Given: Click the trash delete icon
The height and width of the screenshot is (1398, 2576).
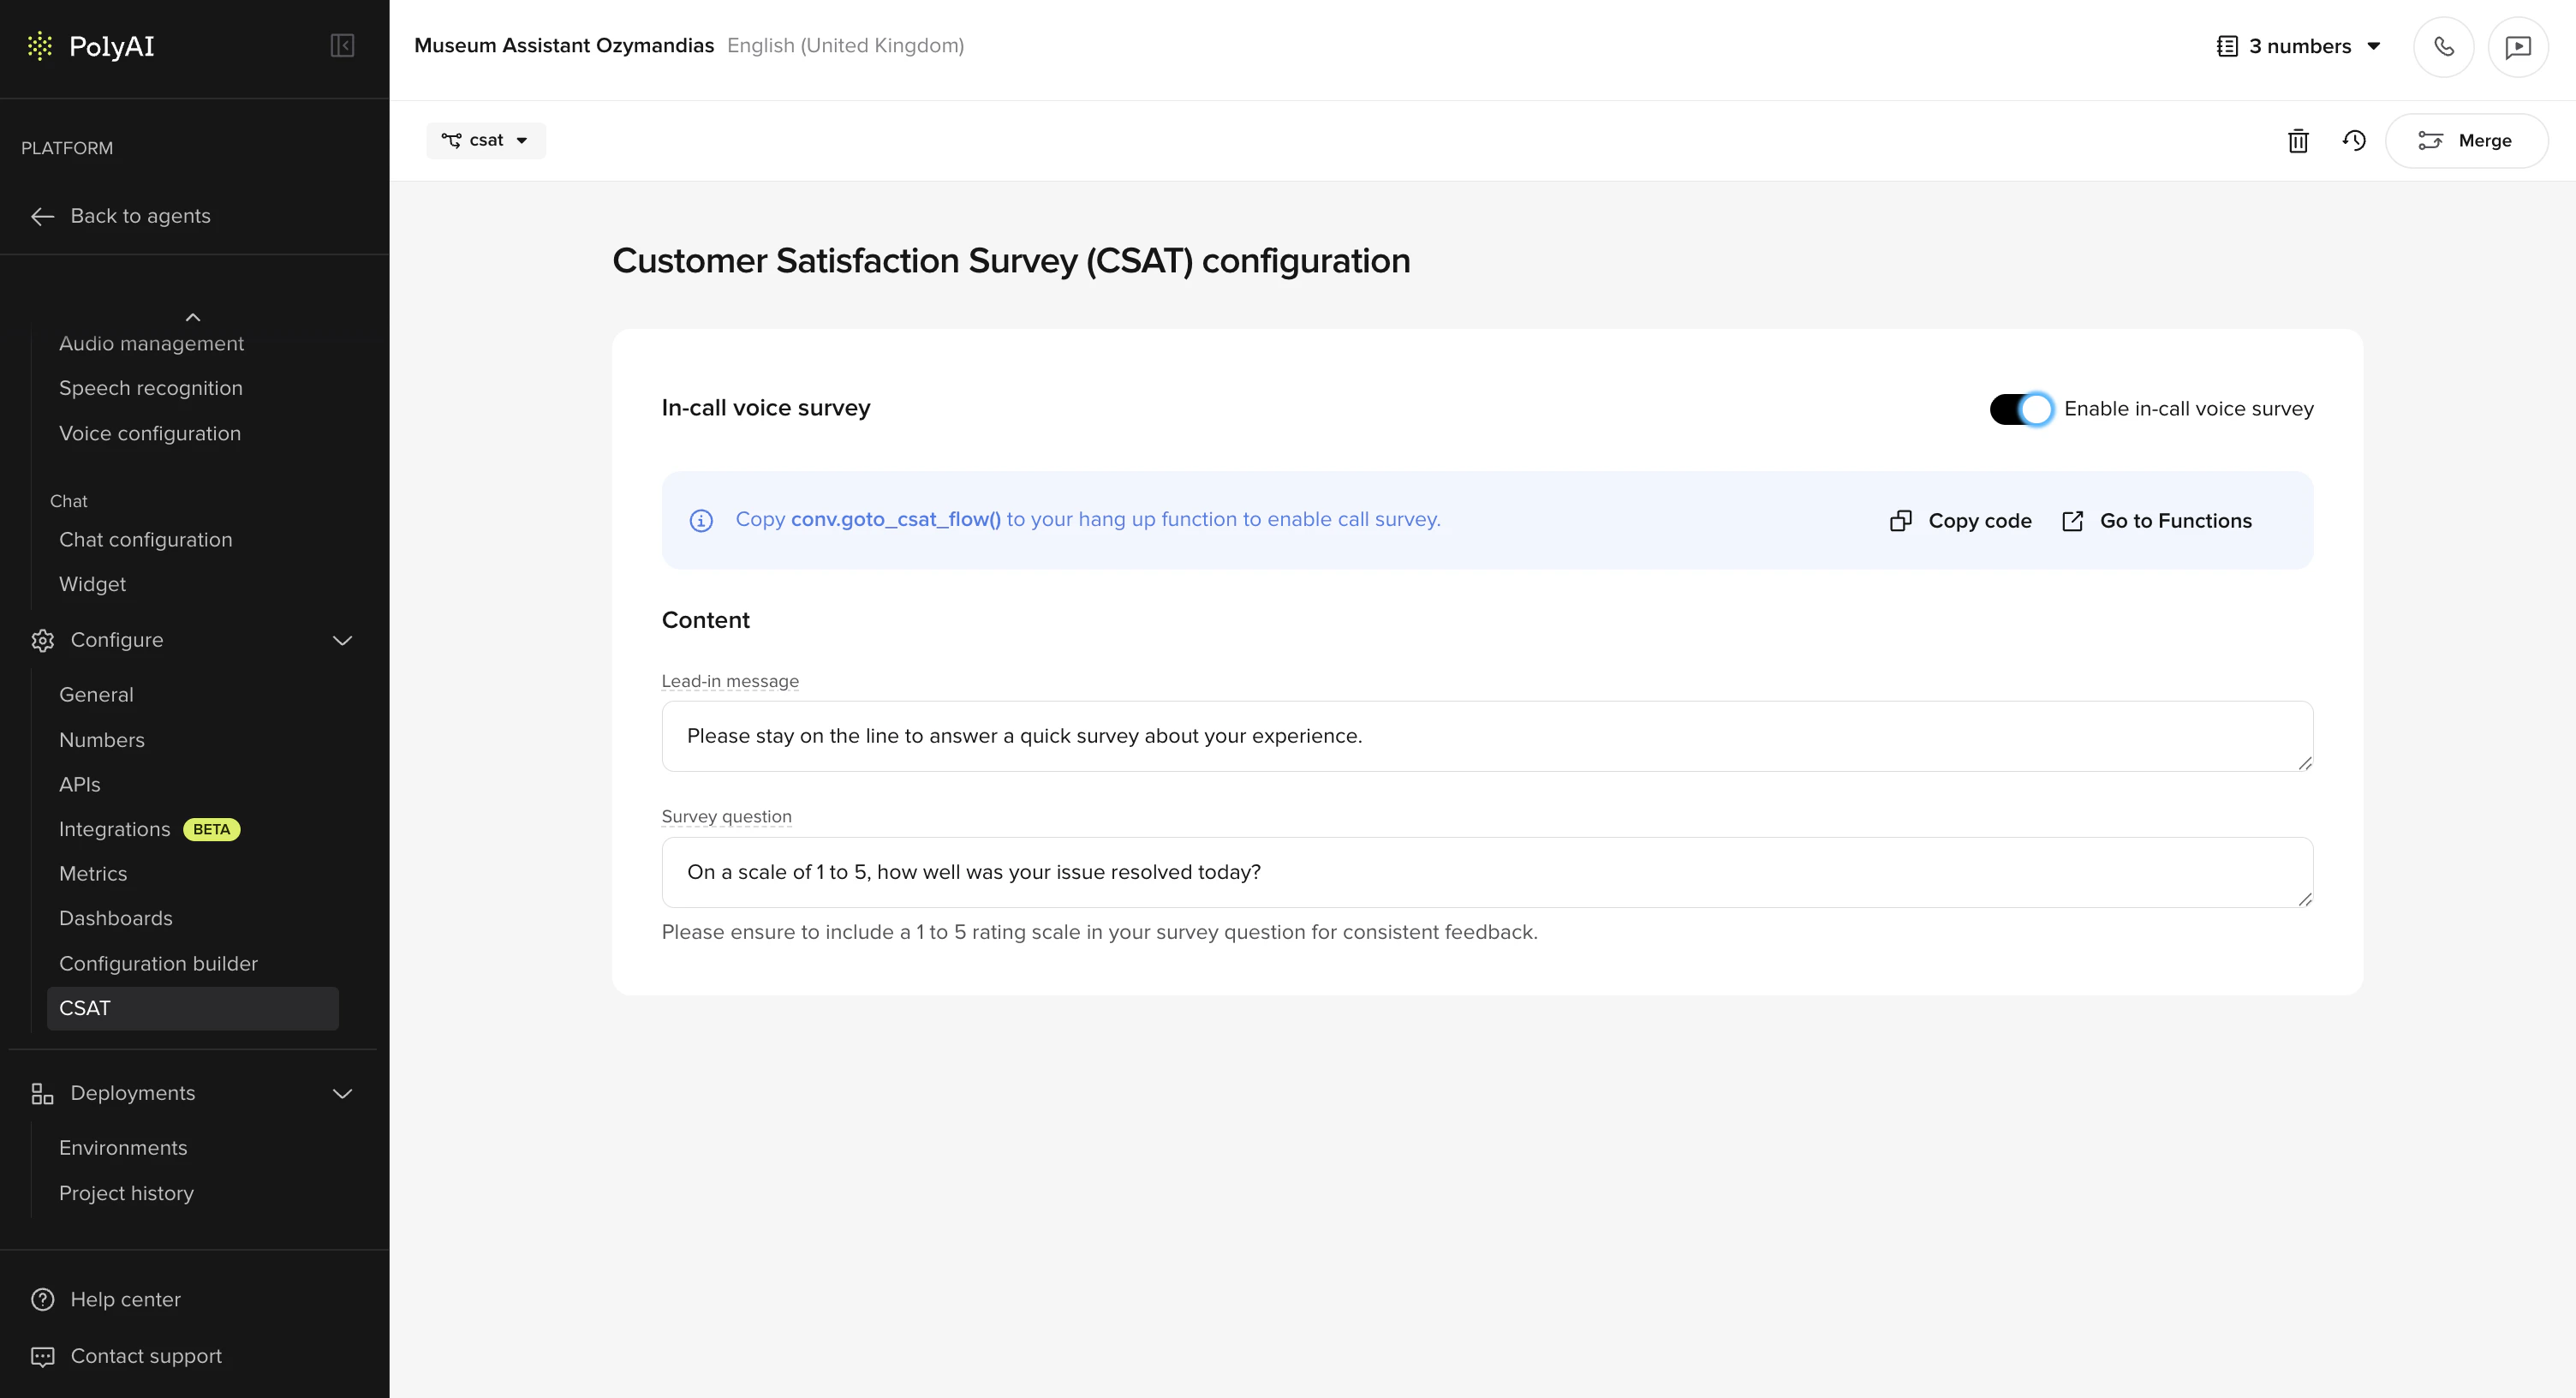Looking at the screenshot, I should (2298, 141).
